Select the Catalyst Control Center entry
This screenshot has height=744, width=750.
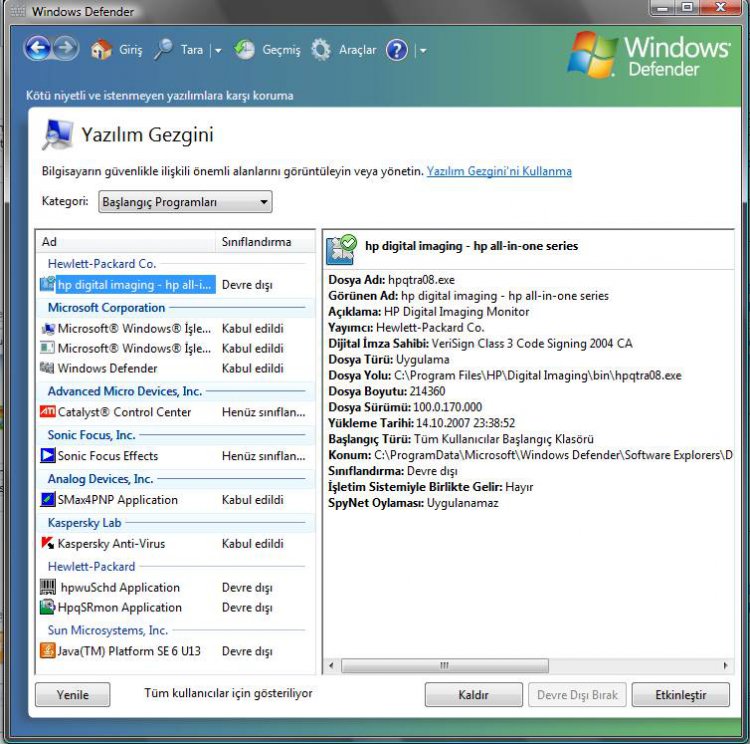click(124, 411)
